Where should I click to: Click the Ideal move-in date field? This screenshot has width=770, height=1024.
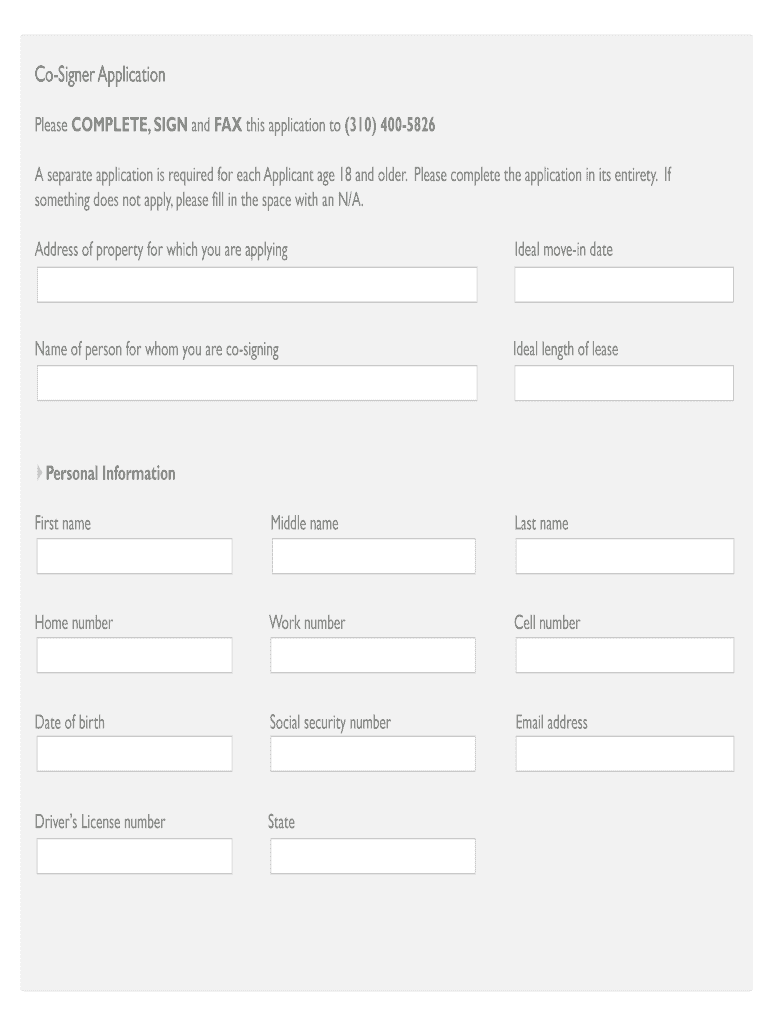623,285
